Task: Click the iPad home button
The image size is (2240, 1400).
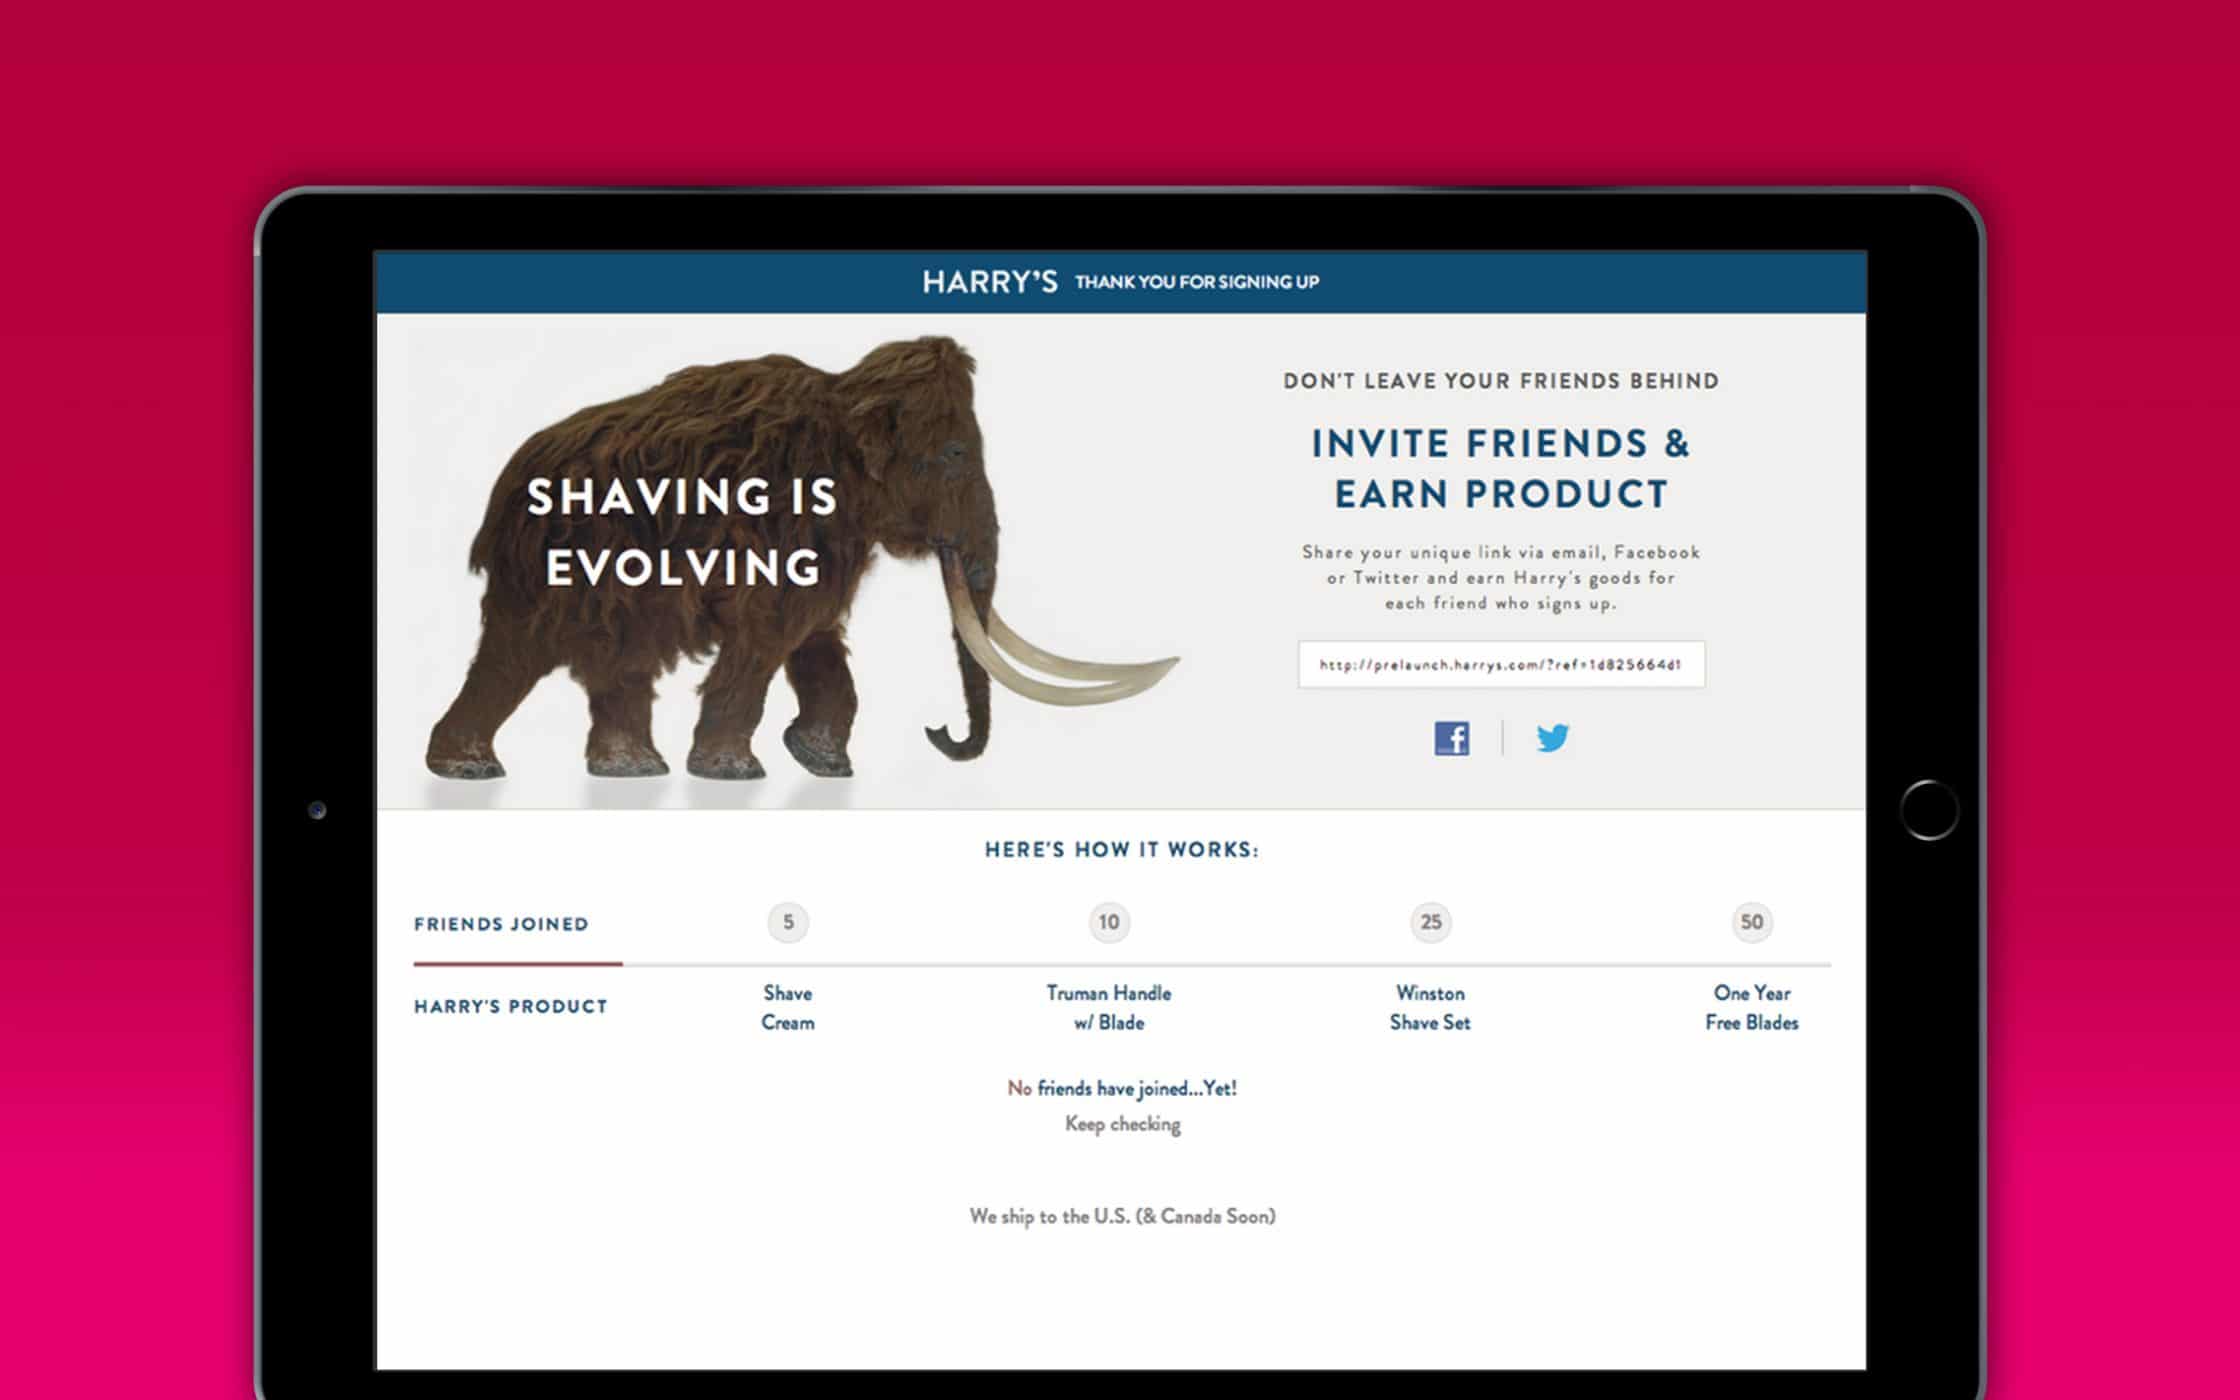Action: pos(1929,810)
